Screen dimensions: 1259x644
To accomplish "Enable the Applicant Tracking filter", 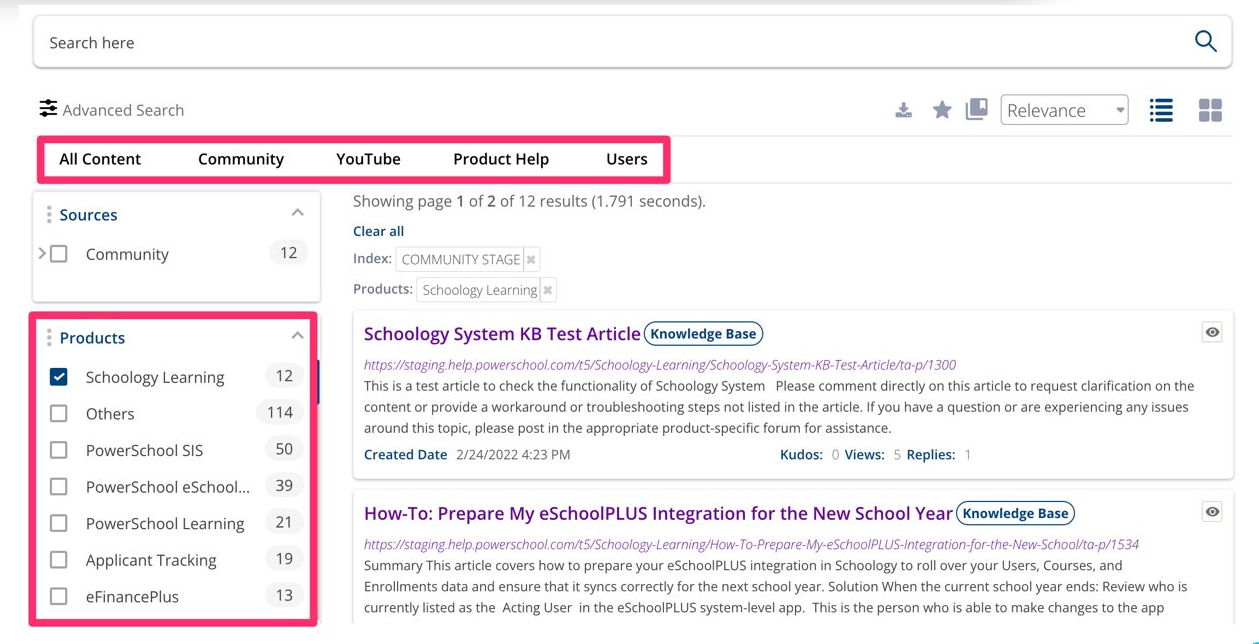I will [x=58, y=560].
